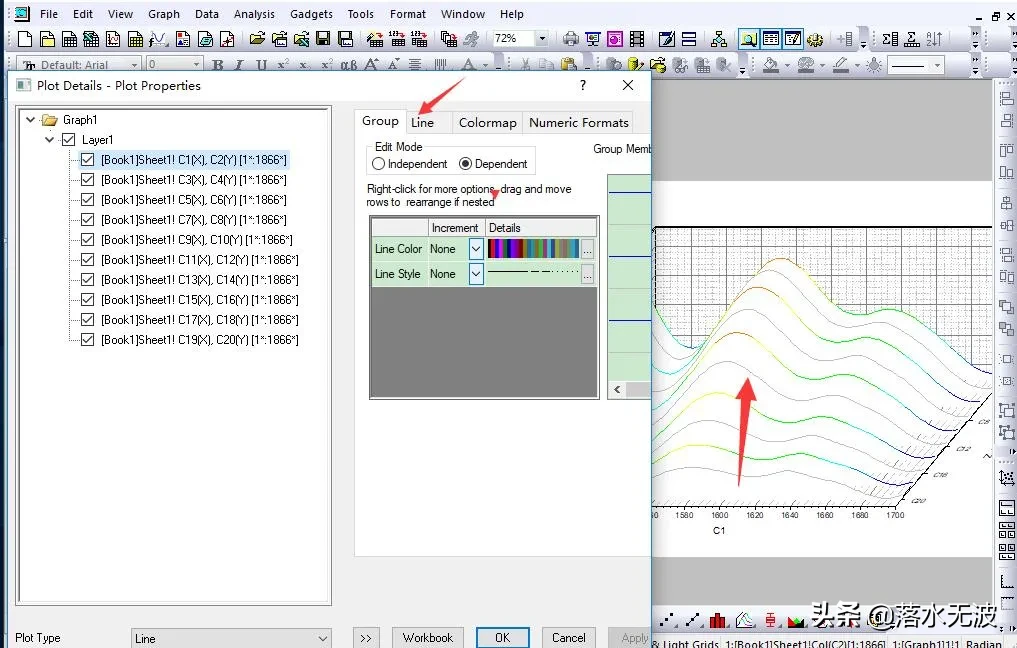Viewport: 1017px width, 648px height.
Task: Click OK to confirm plot details
Action: coord(502,638)
